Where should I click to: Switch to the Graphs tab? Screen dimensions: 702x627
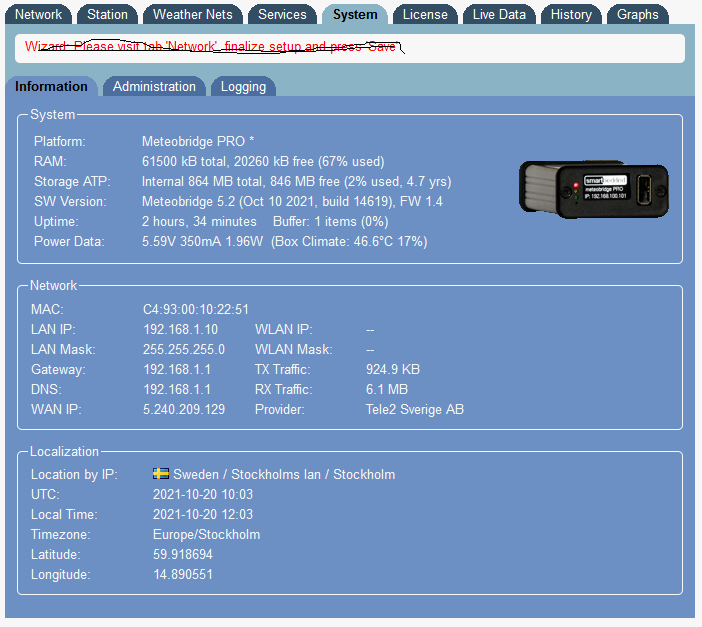(x=638, y=14)
